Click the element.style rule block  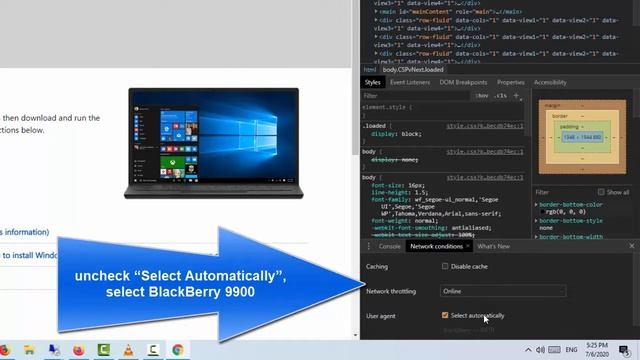(443, 111)
